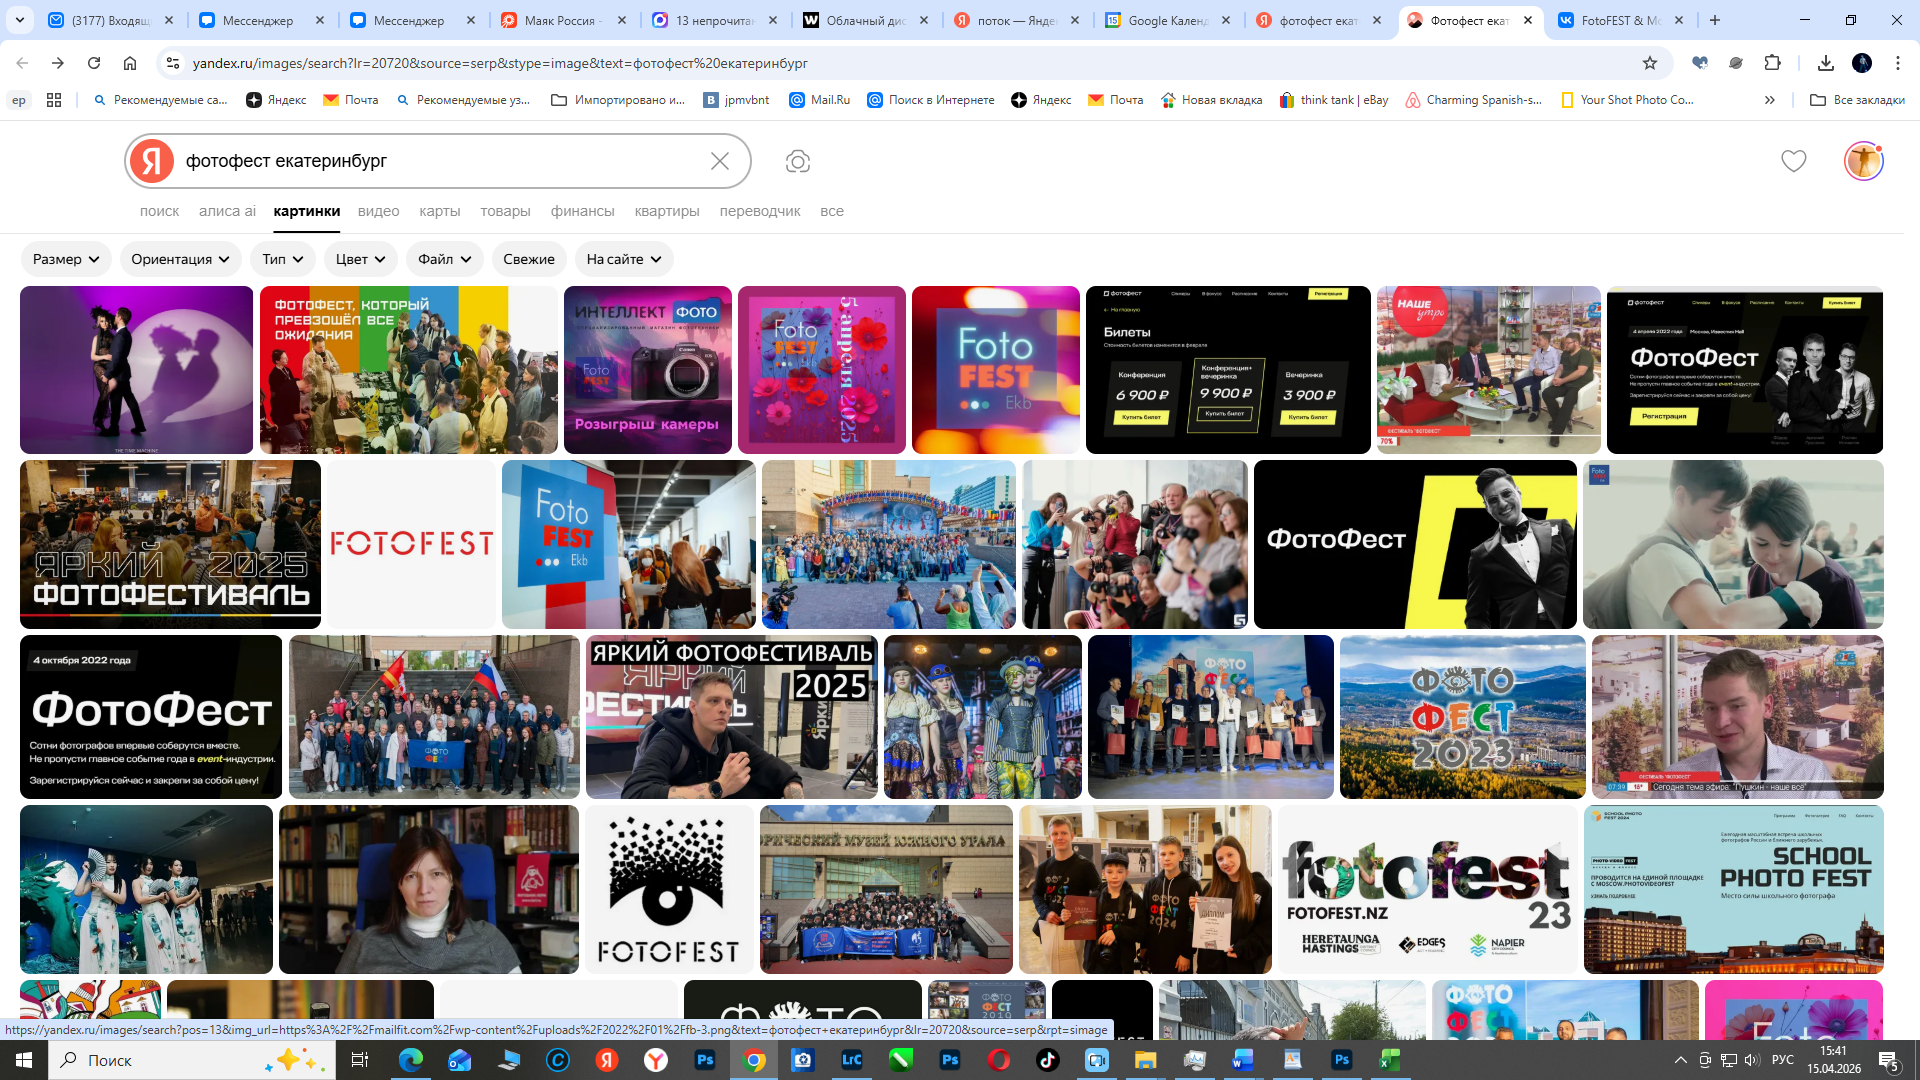The image size is (1920, 1080).
Task: Open 4 октября 2022 ФотоФест image
Action: (x=151, y=717)
